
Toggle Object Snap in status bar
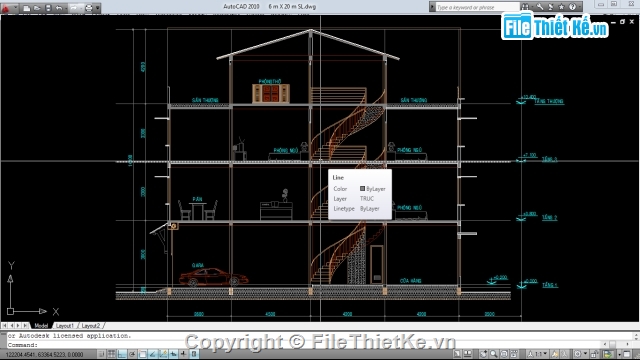(142, 354)
